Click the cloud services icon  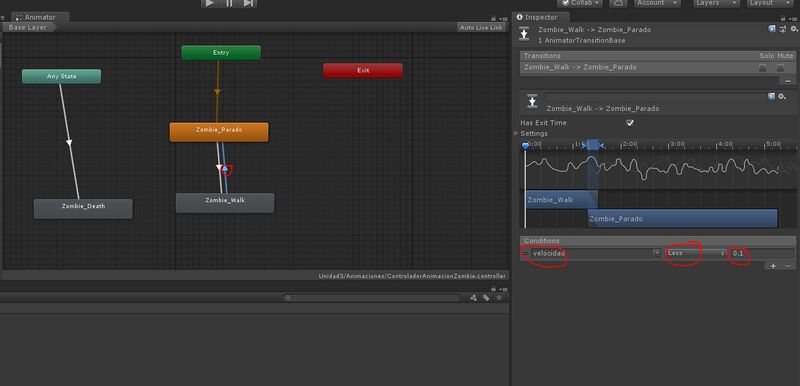(x=618, y=3)
